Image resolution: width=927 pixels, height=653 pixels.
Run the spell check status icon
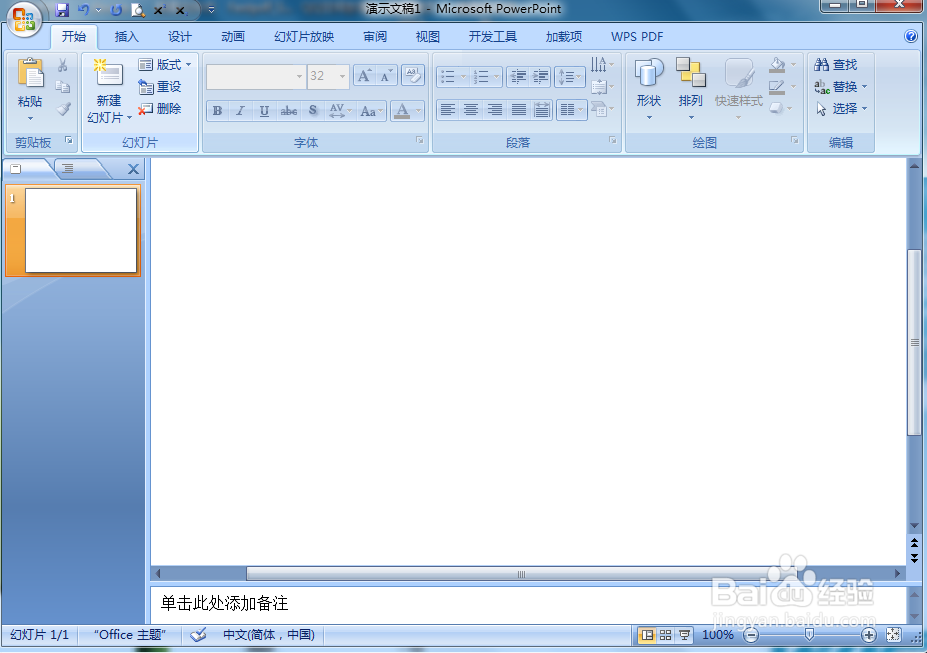pyautogui.click(x=198, y=635)
